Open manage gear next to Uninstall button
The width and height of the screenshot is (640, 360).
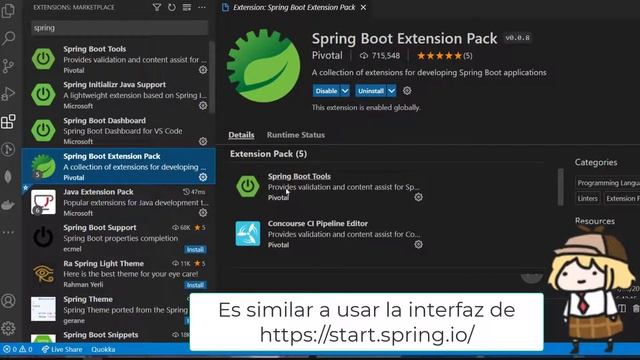pos(407,91)
